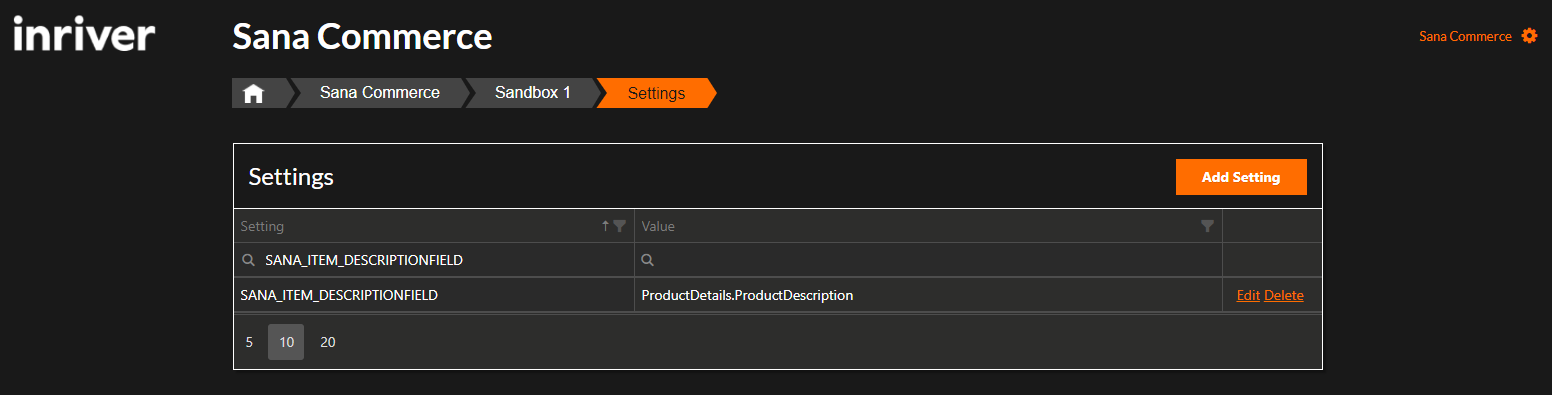The height and width of the screenshot is (395, 1552).
Task: Select the Settings breadcrumb
Action: pyautogui.click(x=656, y=93)
